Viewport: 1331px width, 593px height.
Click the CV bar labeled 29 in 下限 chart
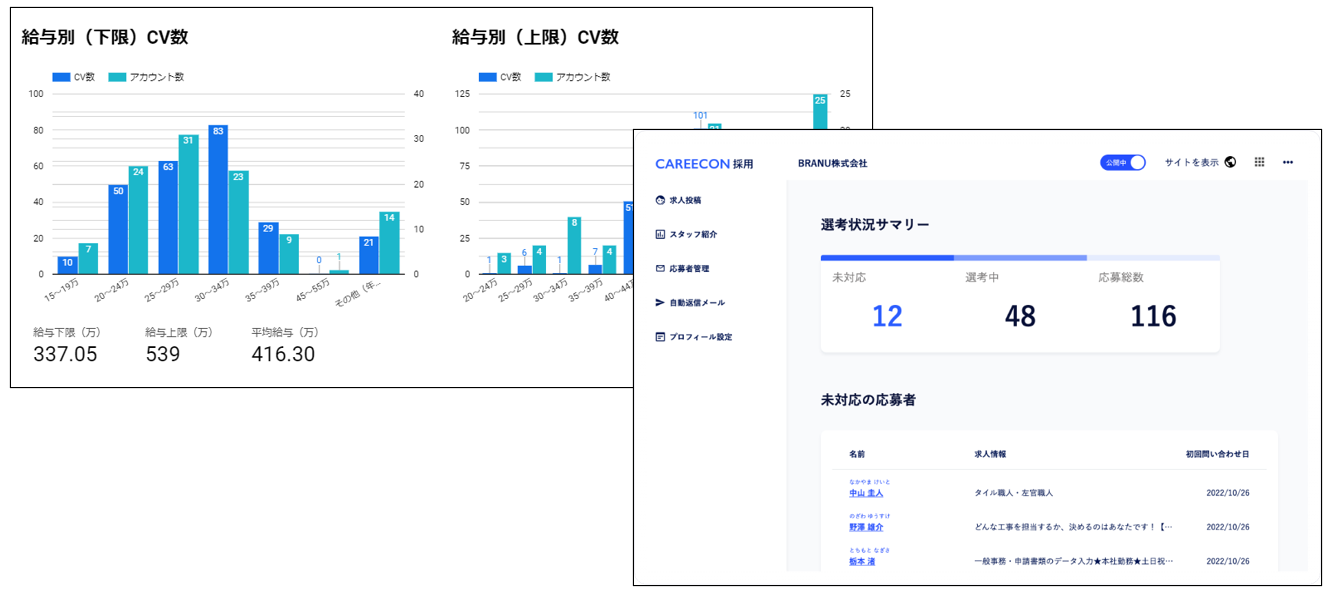coord(268,248)
